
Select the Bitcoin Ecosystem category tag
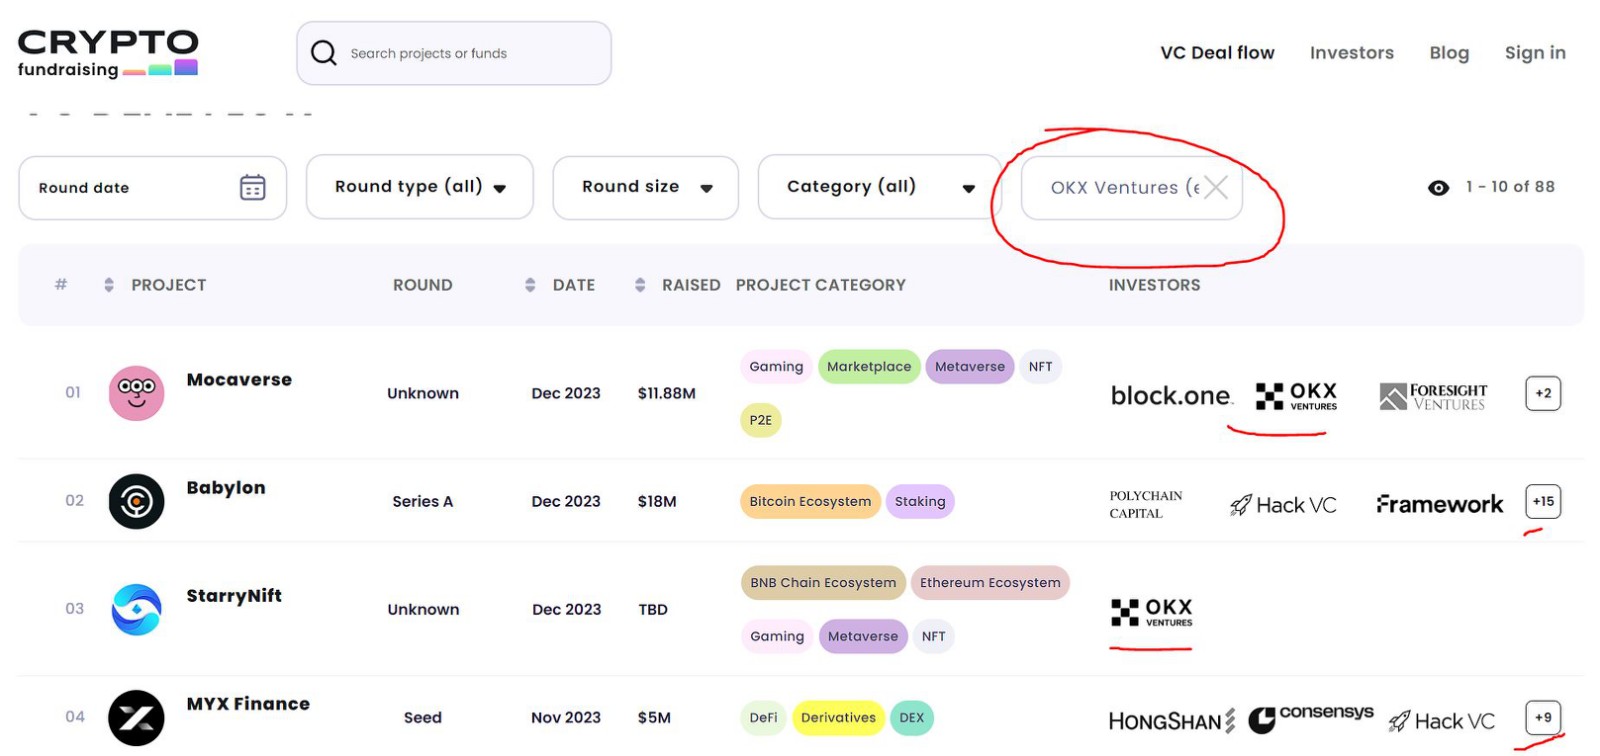(x=810, y=501)
